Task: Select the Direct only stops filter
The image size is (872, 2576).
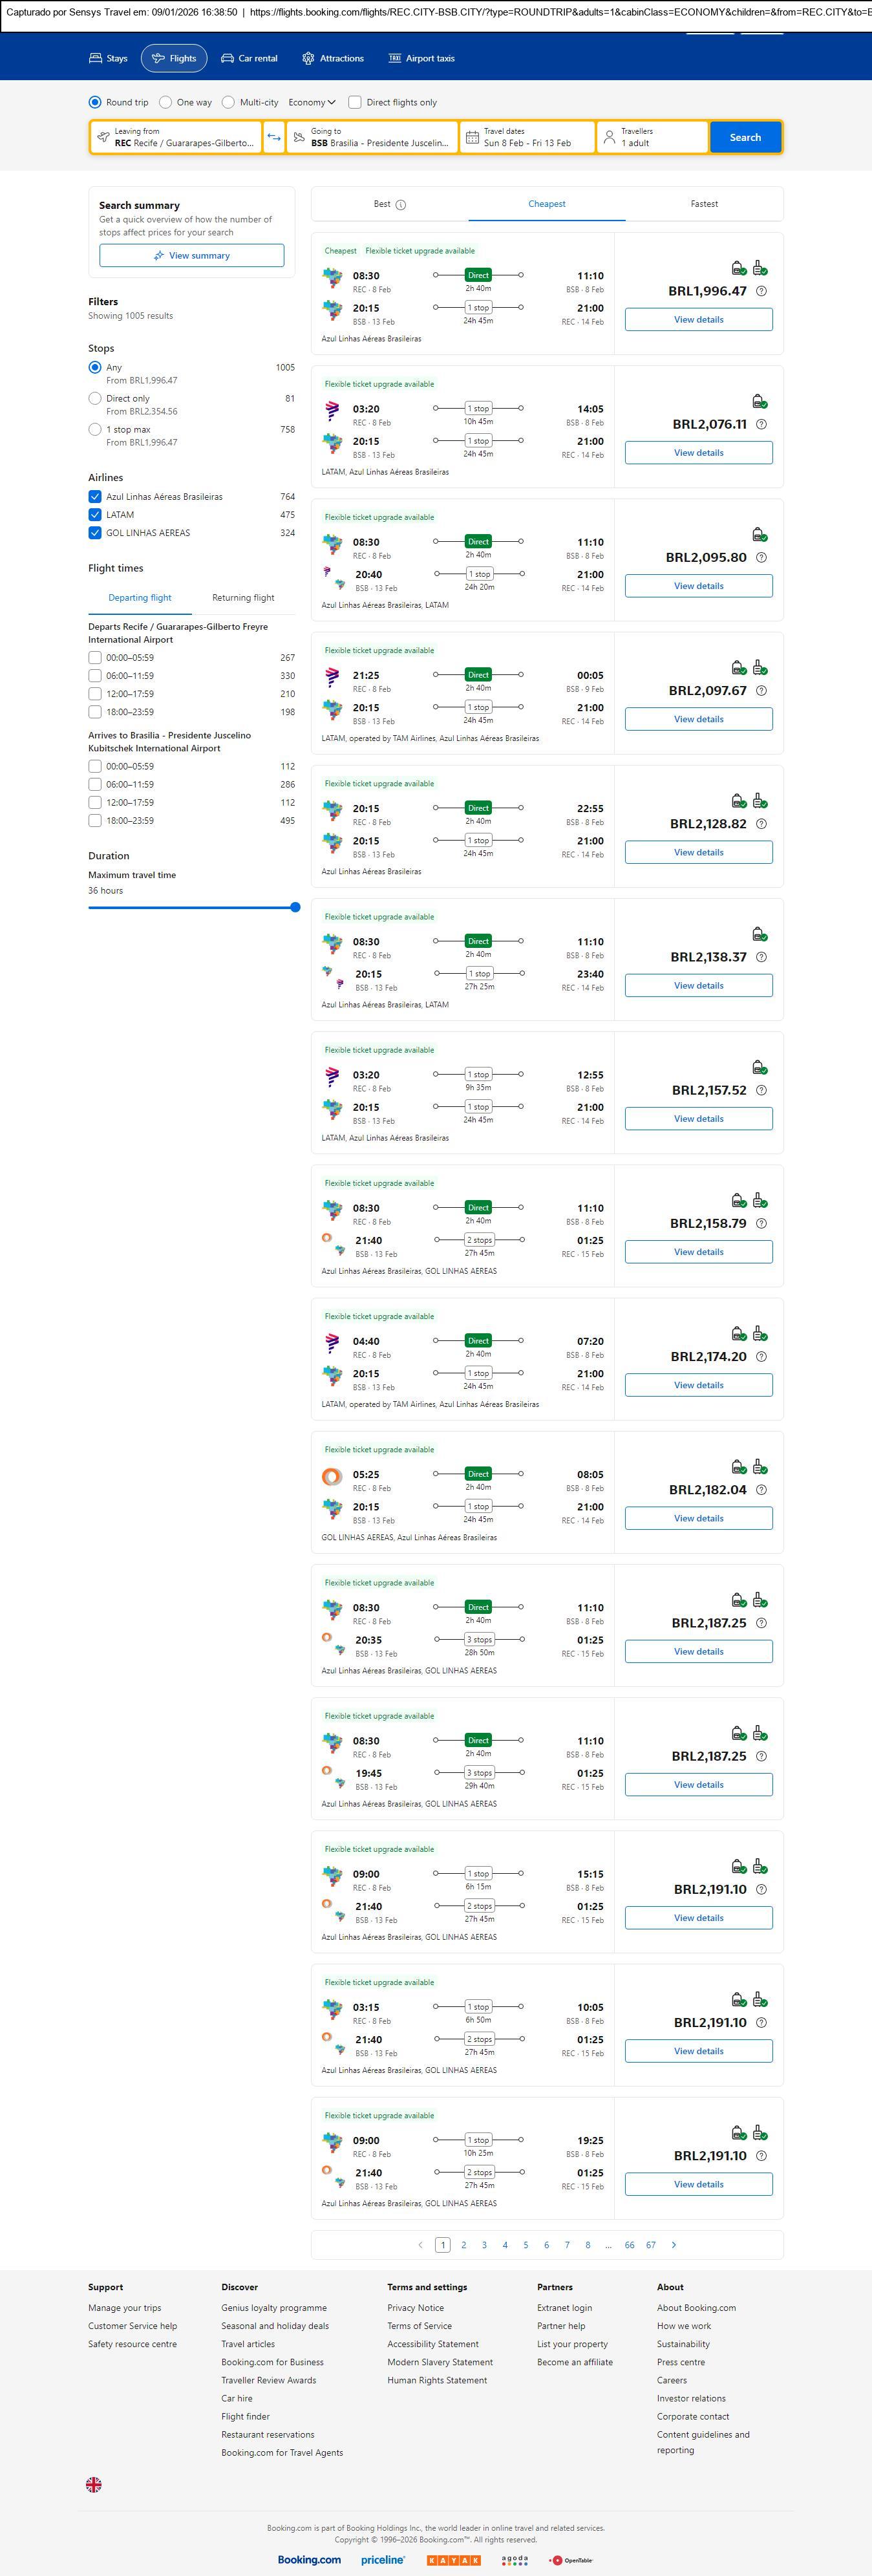Action: (x=95, y=398)
